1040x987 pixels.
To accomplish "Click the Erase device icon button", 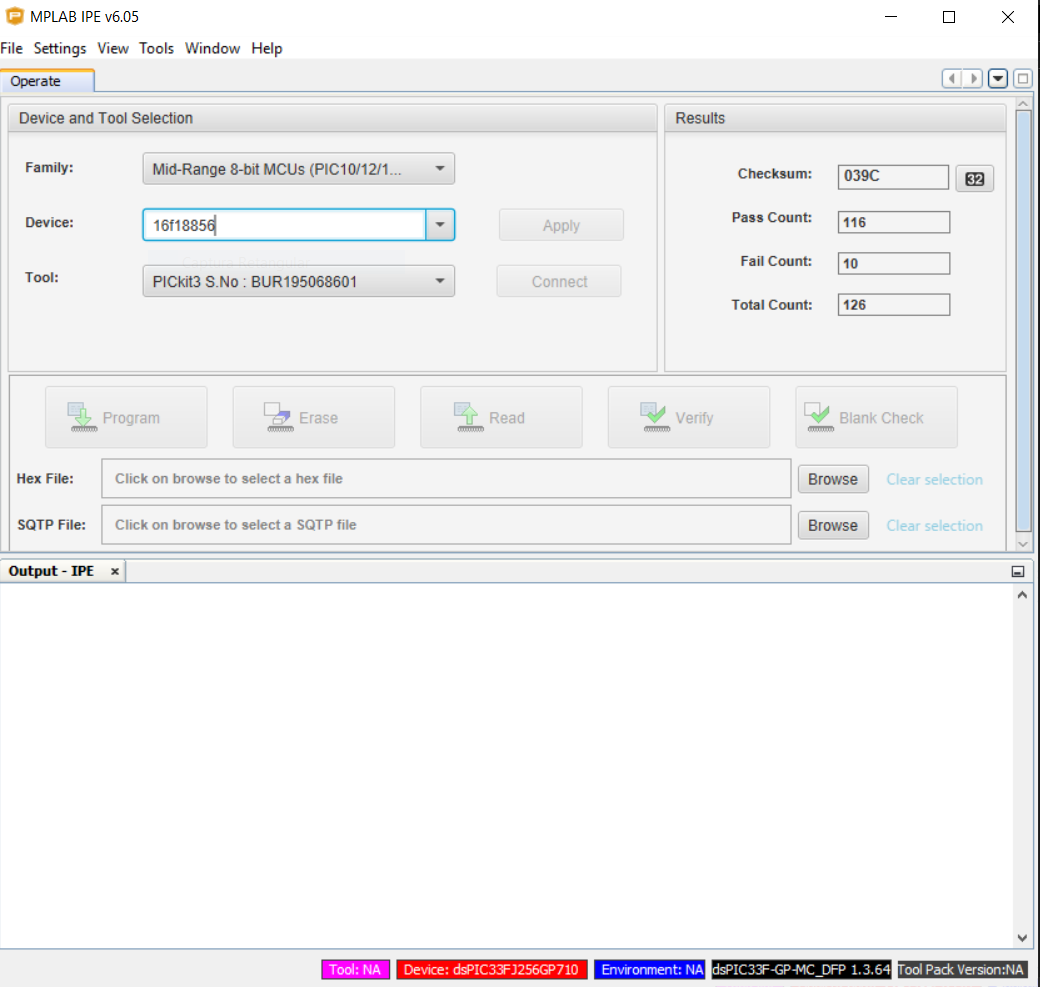I will coord(314,417).
